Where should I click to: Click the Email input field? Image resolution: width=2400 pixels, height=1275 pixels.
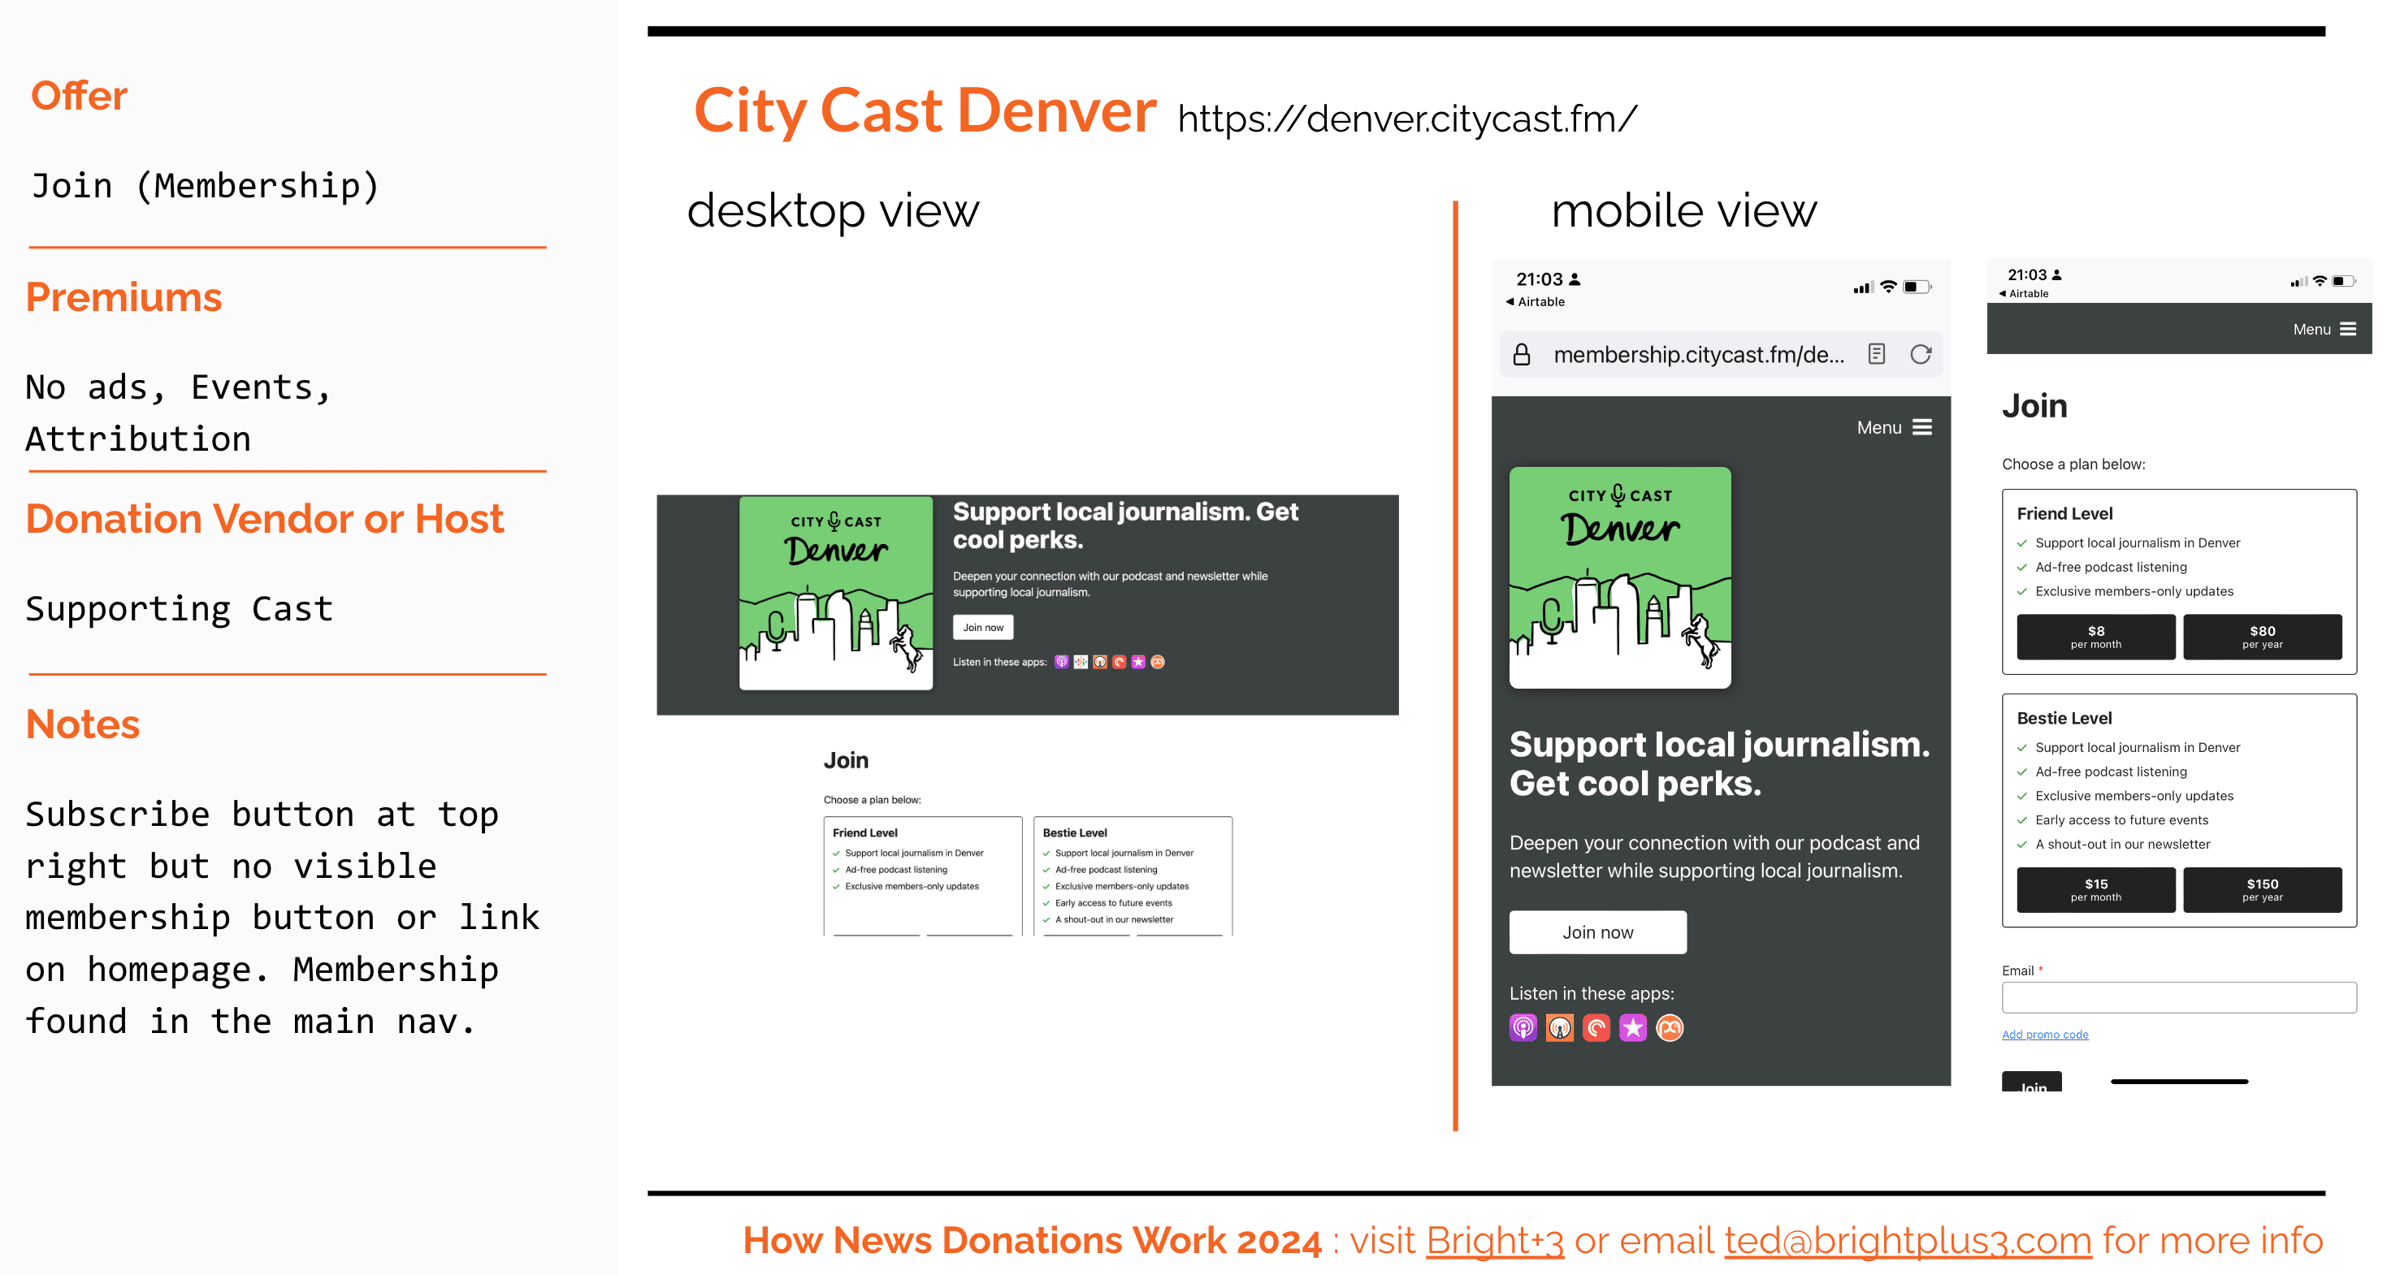pos(2179,997)
